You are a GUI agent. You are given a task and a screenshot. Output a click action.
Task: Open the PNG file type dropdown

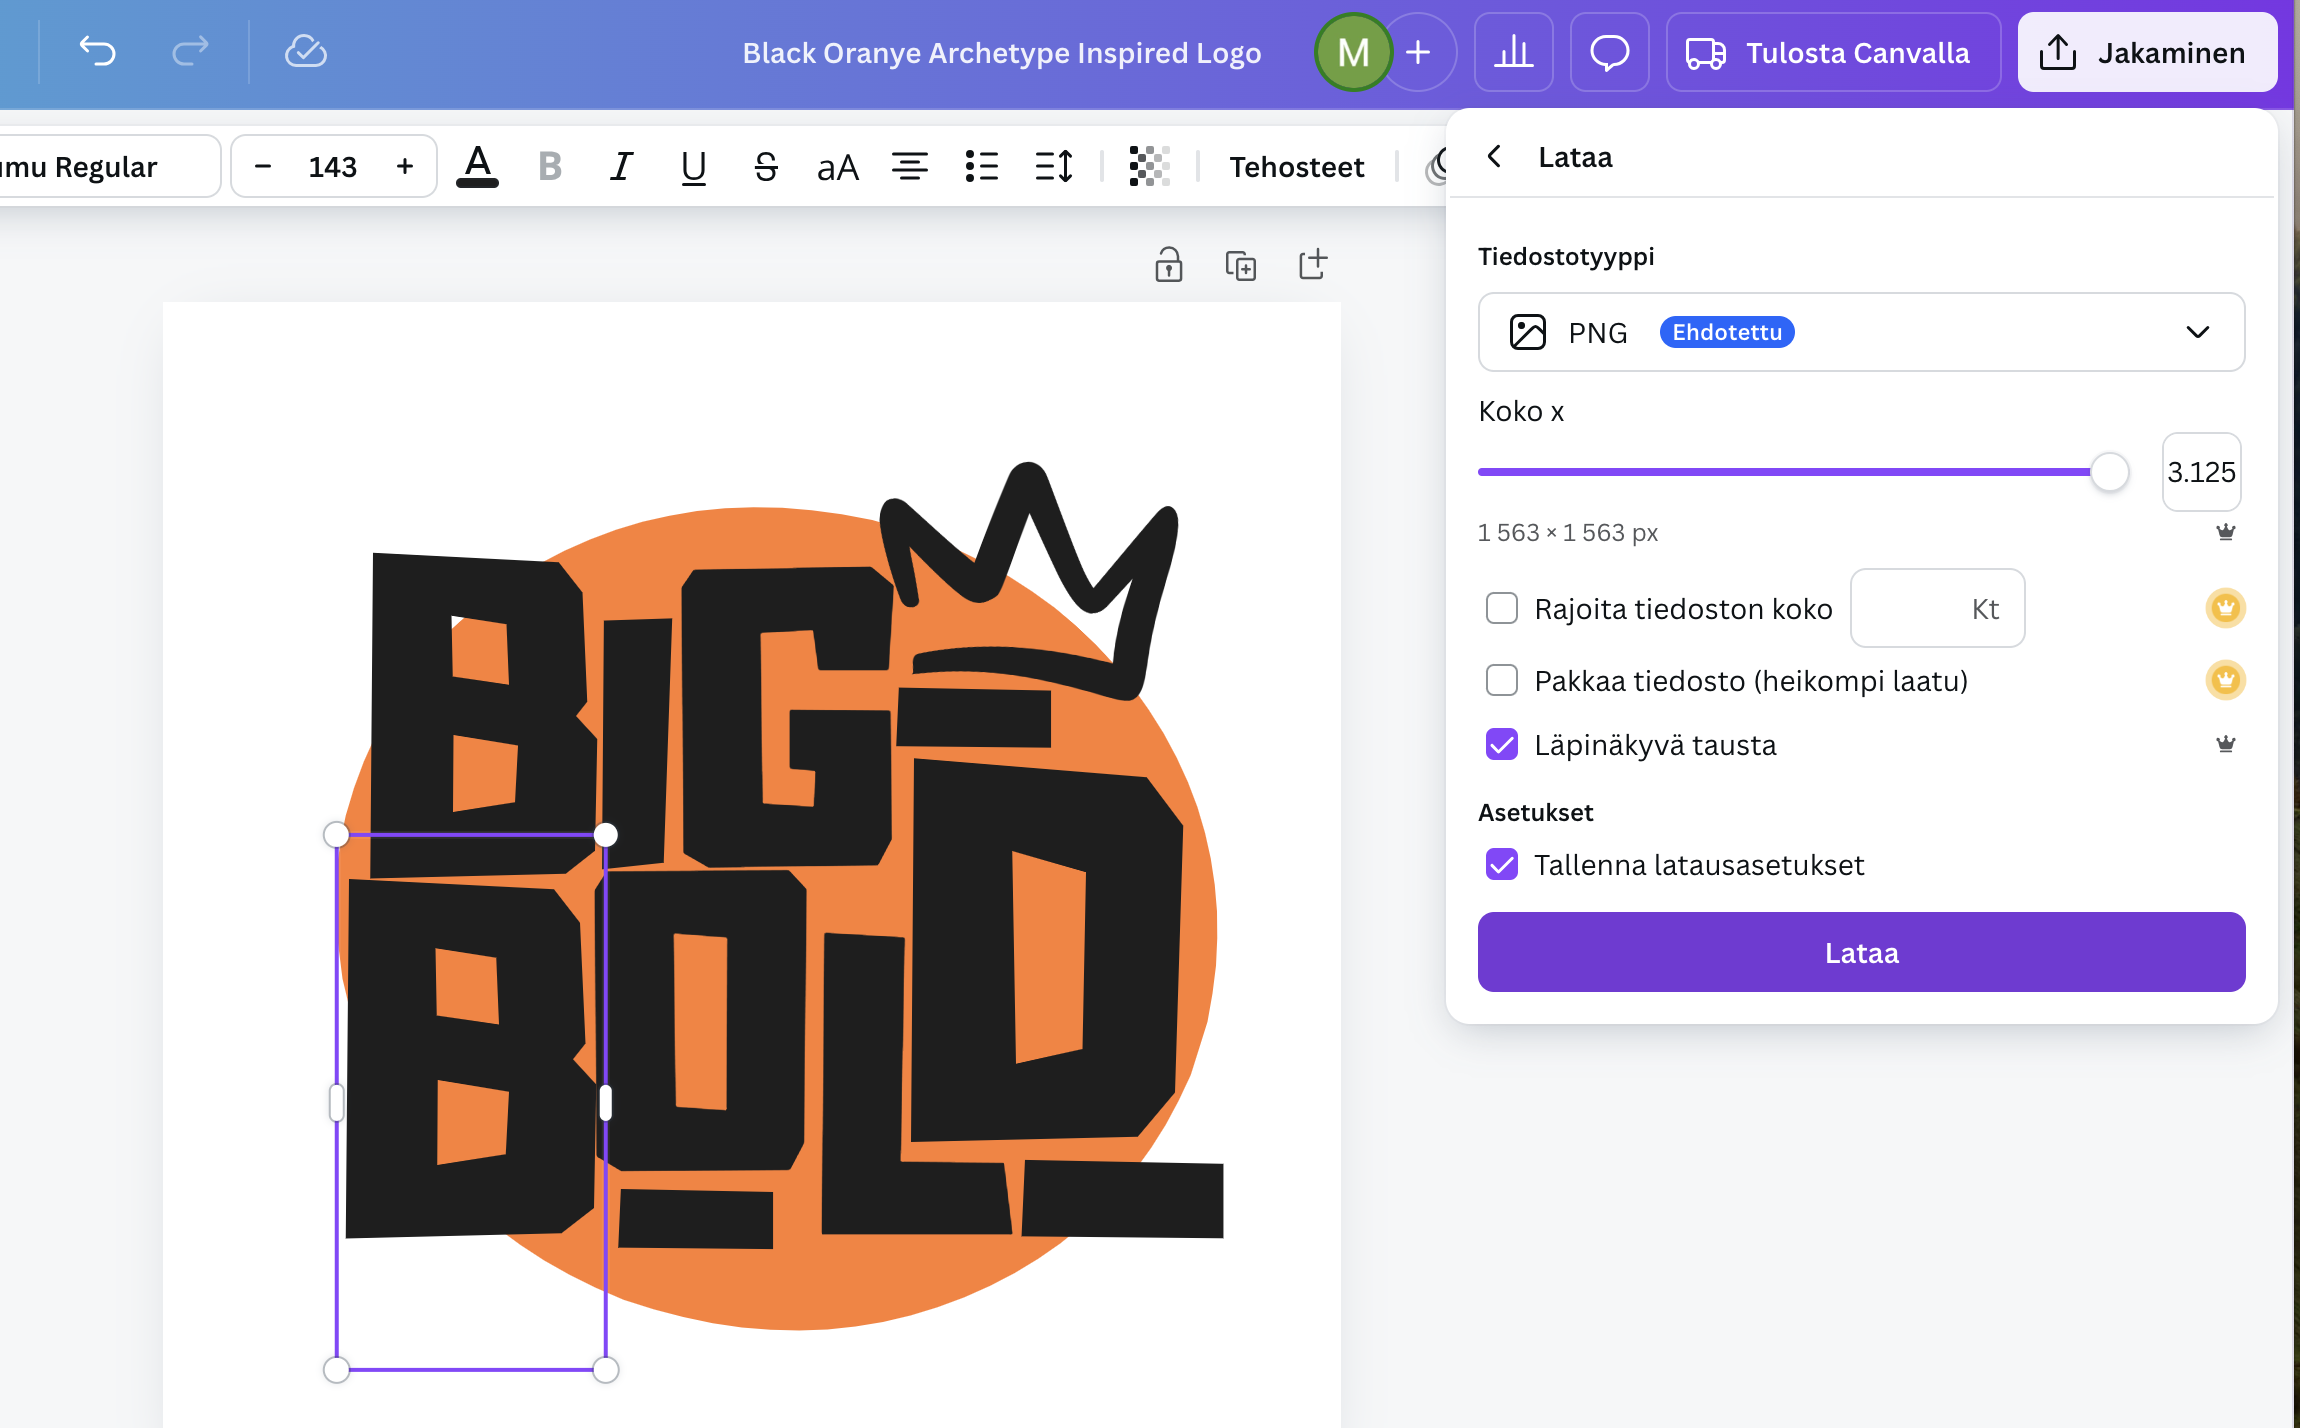coord(1861,332)
